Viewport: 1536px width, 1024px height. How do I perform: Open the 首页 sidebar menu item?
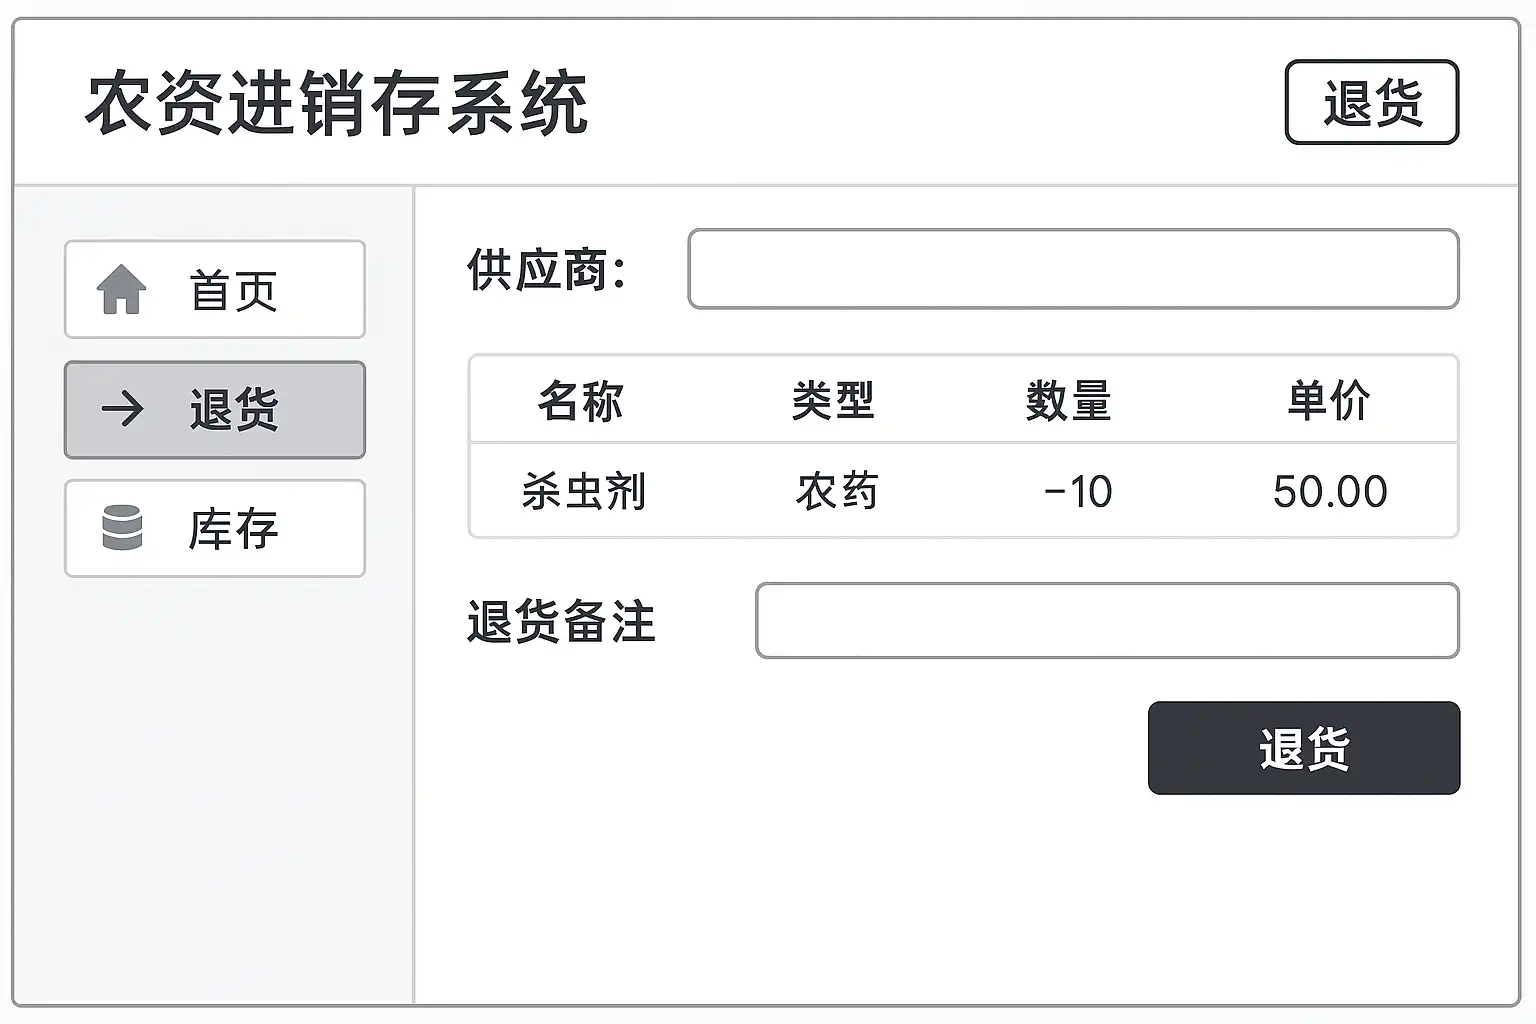[x=215, y=290]
